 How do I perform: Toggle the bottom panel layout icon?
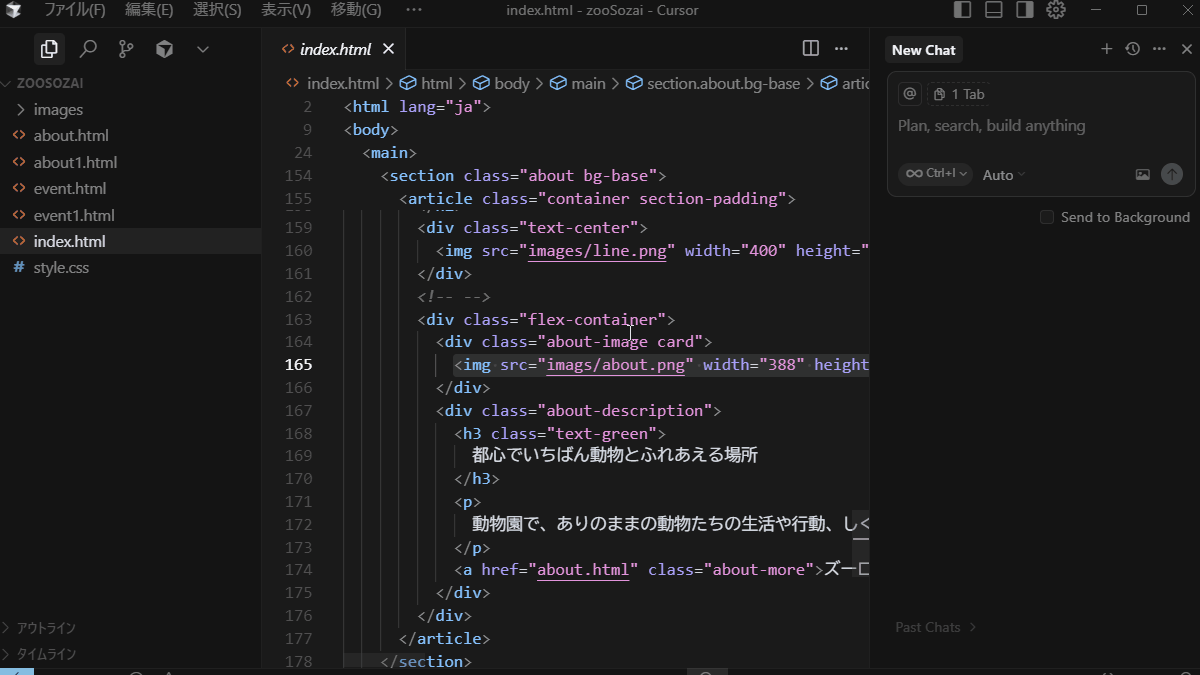pyautogui.click(x=994, y=10)
